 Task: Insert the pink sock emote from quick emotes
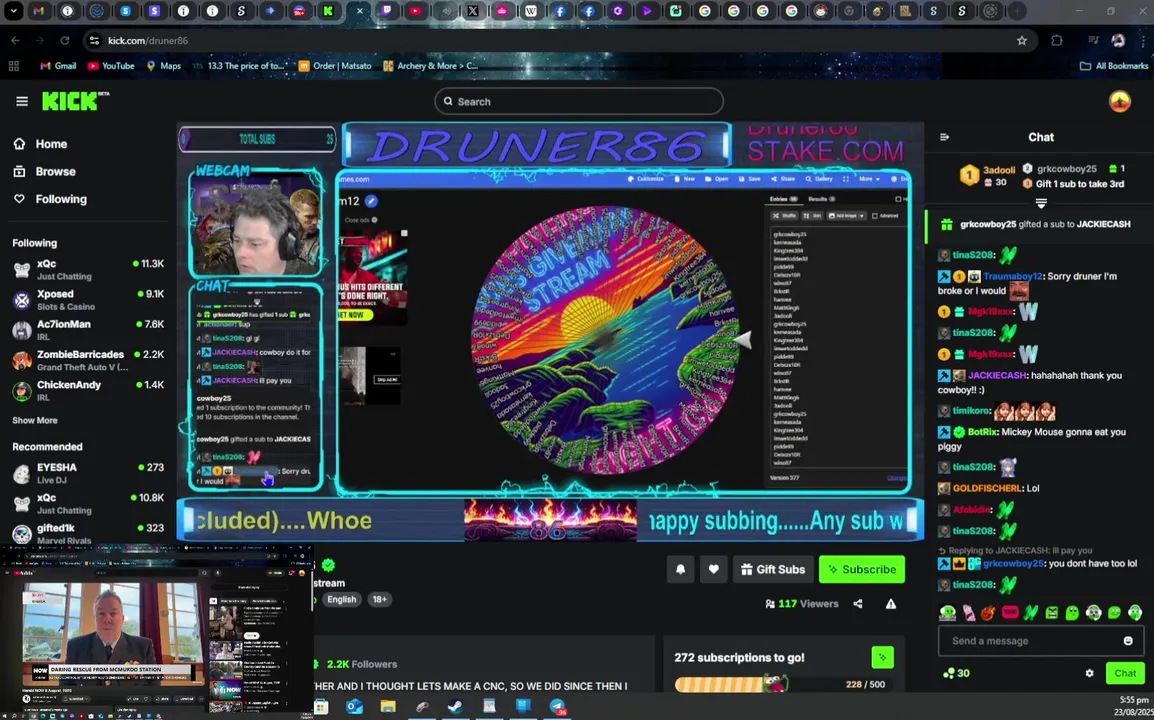click(x=969, y=613)
